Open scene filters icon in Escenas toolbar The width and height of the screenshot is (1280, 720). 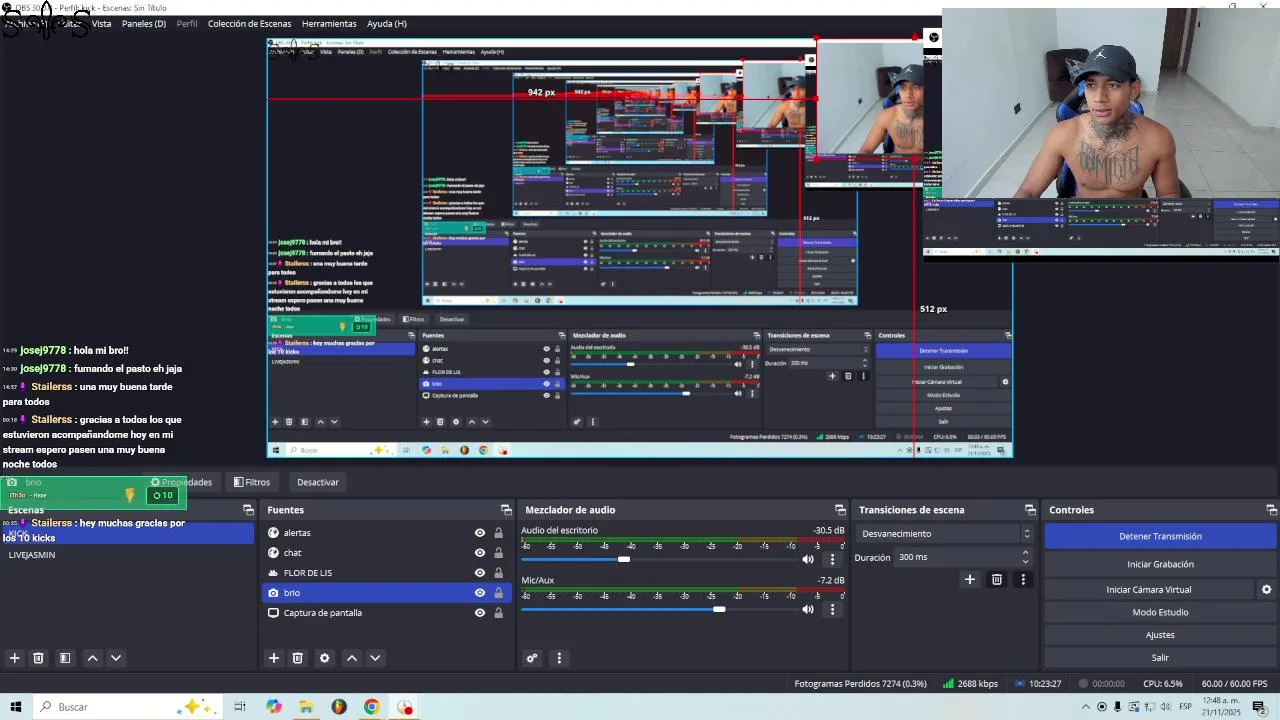click(x=65, y=658)
